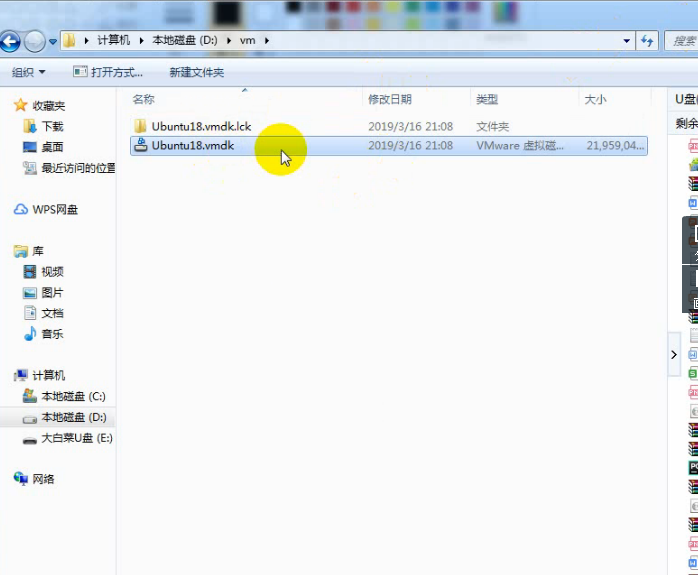Refresh the folder with the refresh button
This screenshot has height=575, width=698.
click(x=647, y=41)
